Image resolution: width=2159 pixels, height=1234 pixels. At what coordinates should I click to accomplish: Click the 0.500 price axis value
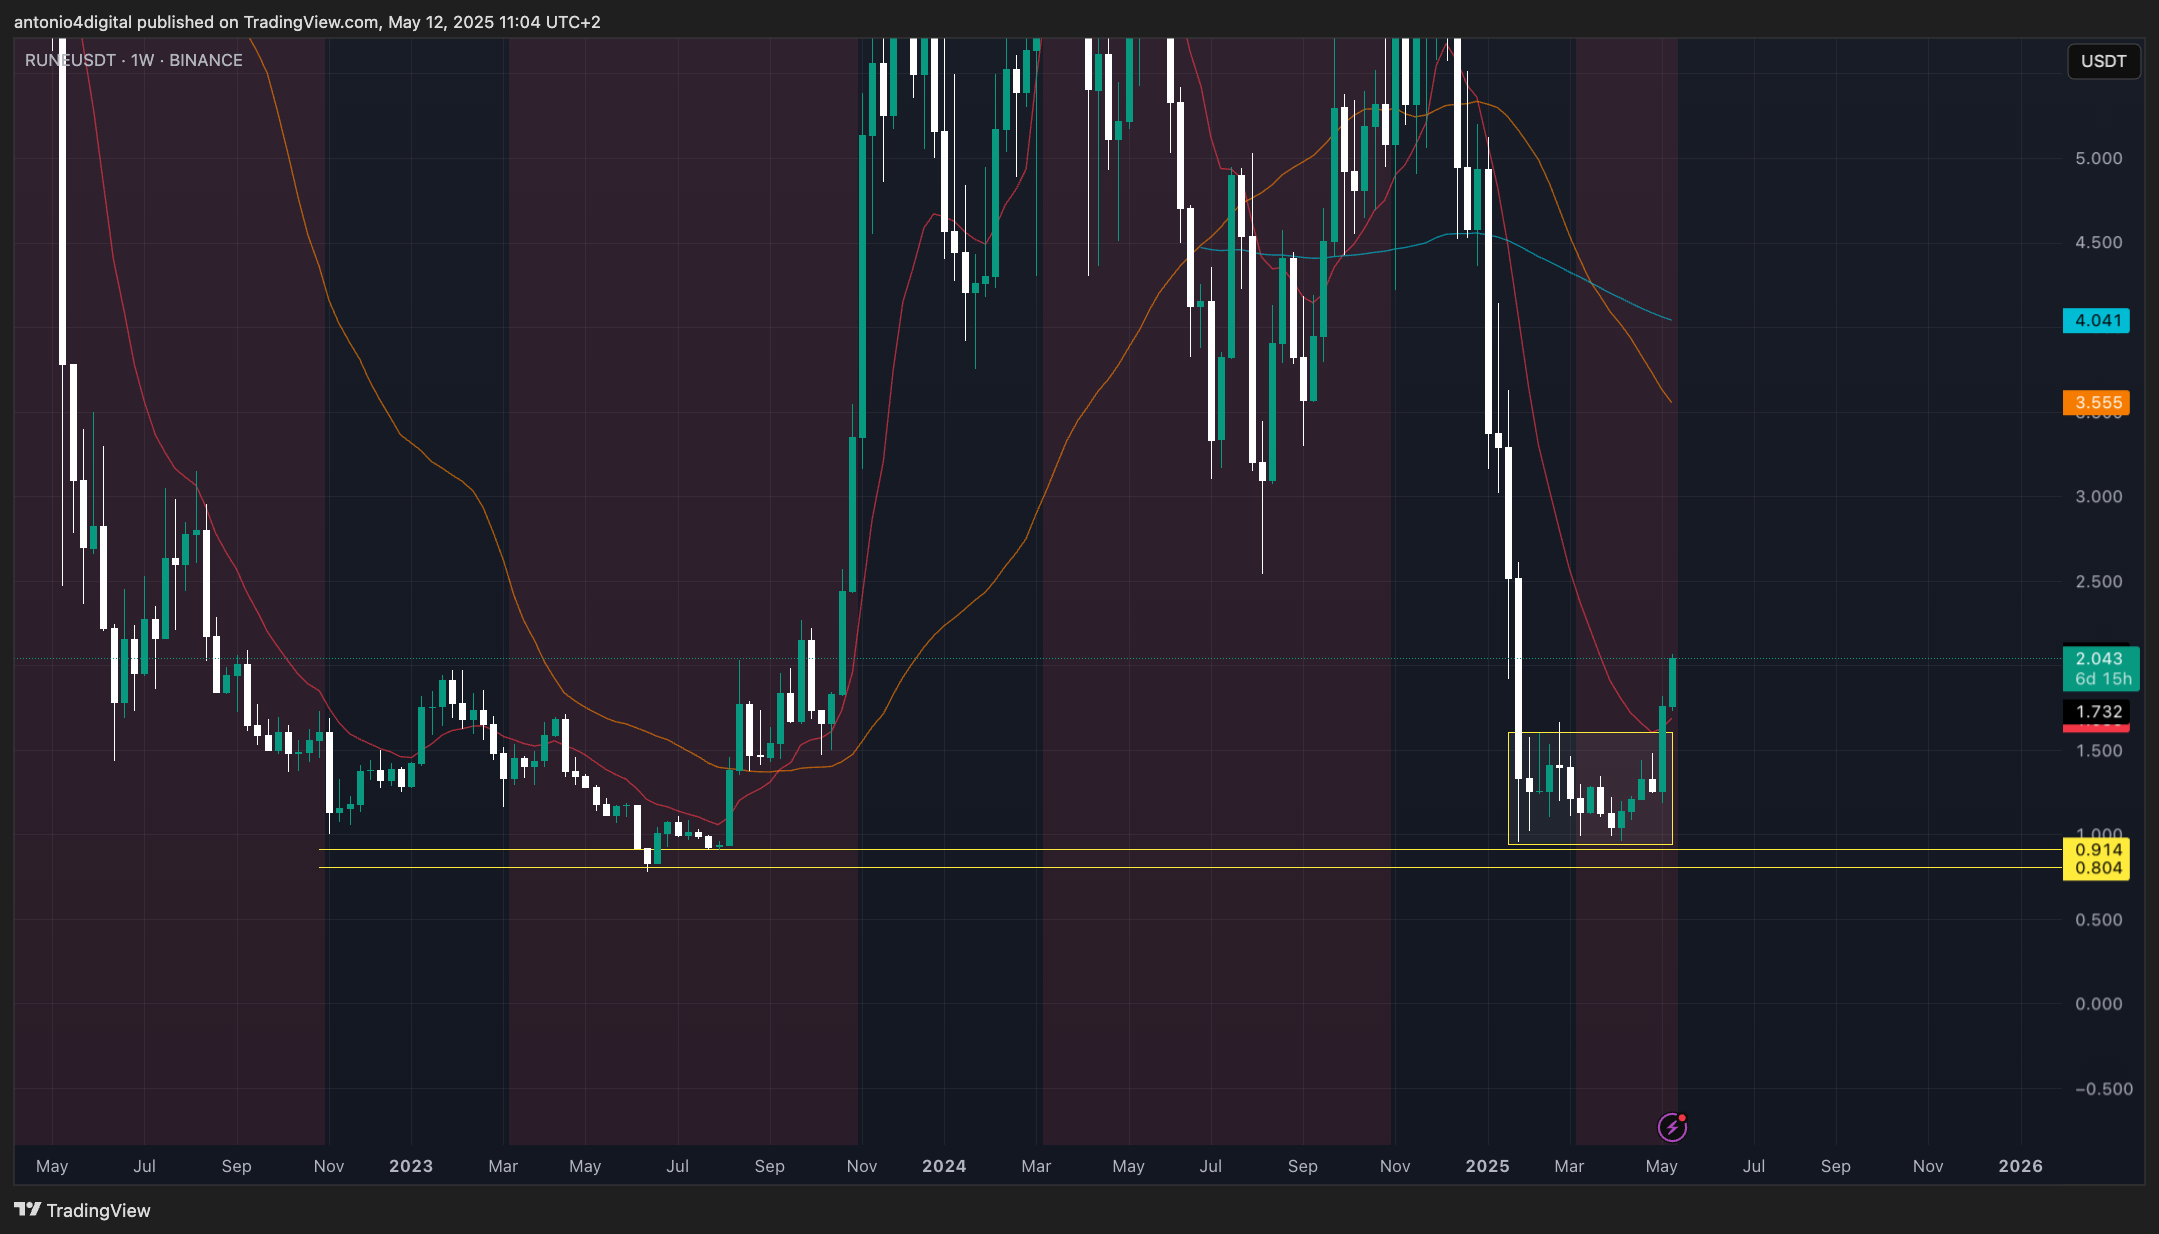2098,919
